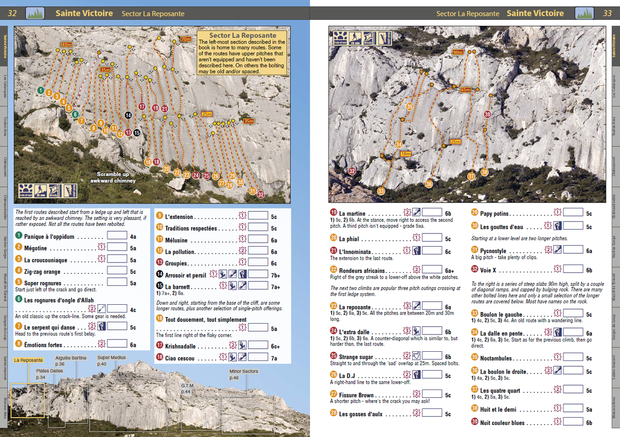Click the star rating icon for Mégotine
Screen dimensions: 620x437
[102, 247]
